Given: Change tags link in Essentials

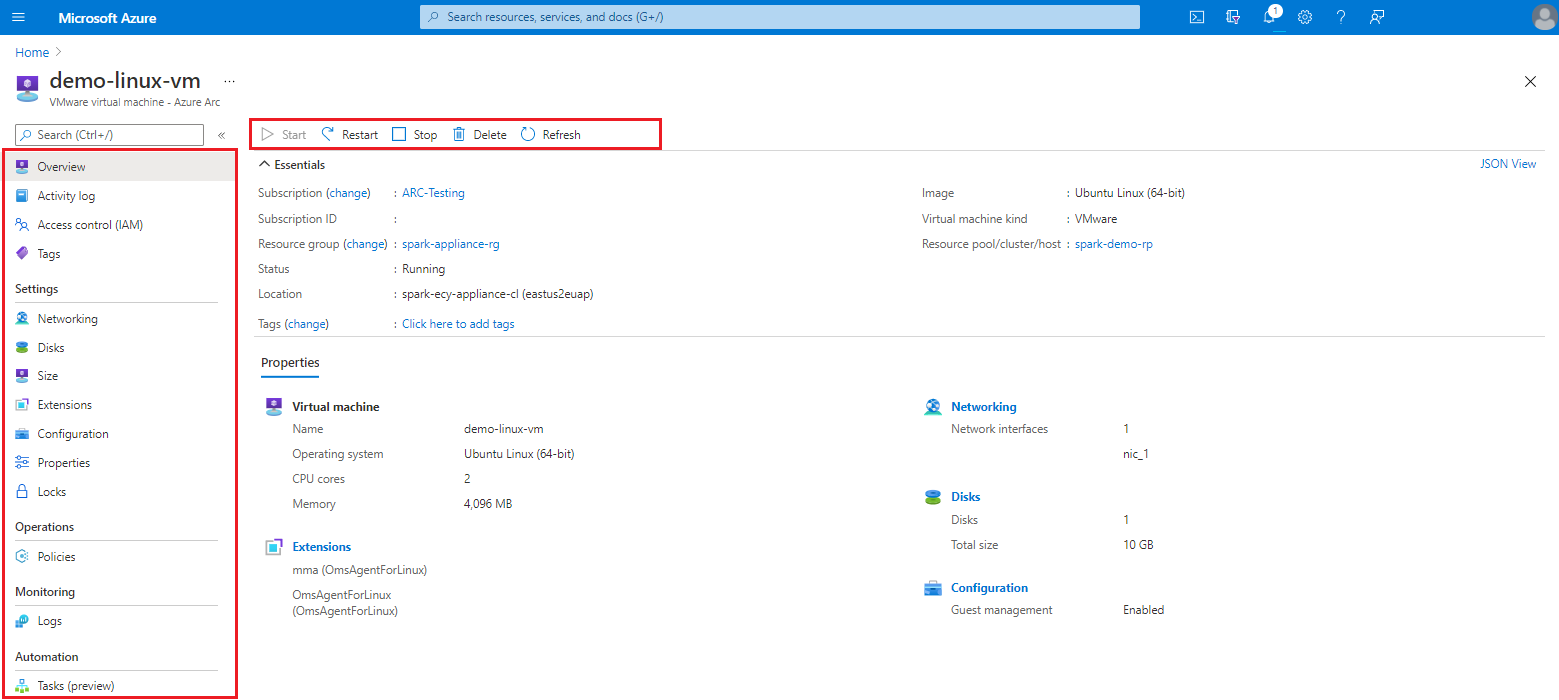Looking at the screenshot, I should [307, 324].
